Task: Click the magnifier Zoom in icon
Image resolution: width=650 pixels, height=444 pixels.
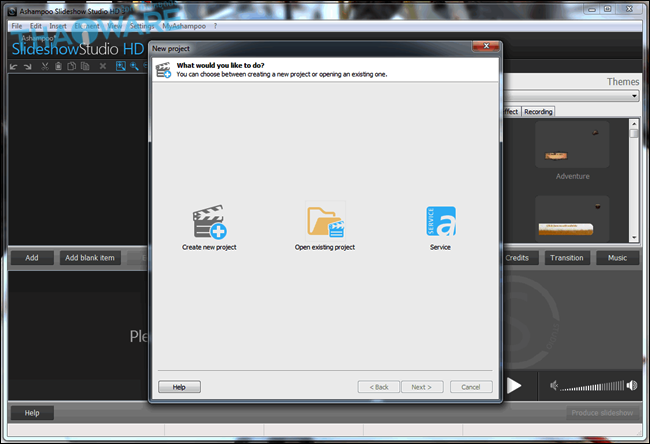Action: (134, 66)
